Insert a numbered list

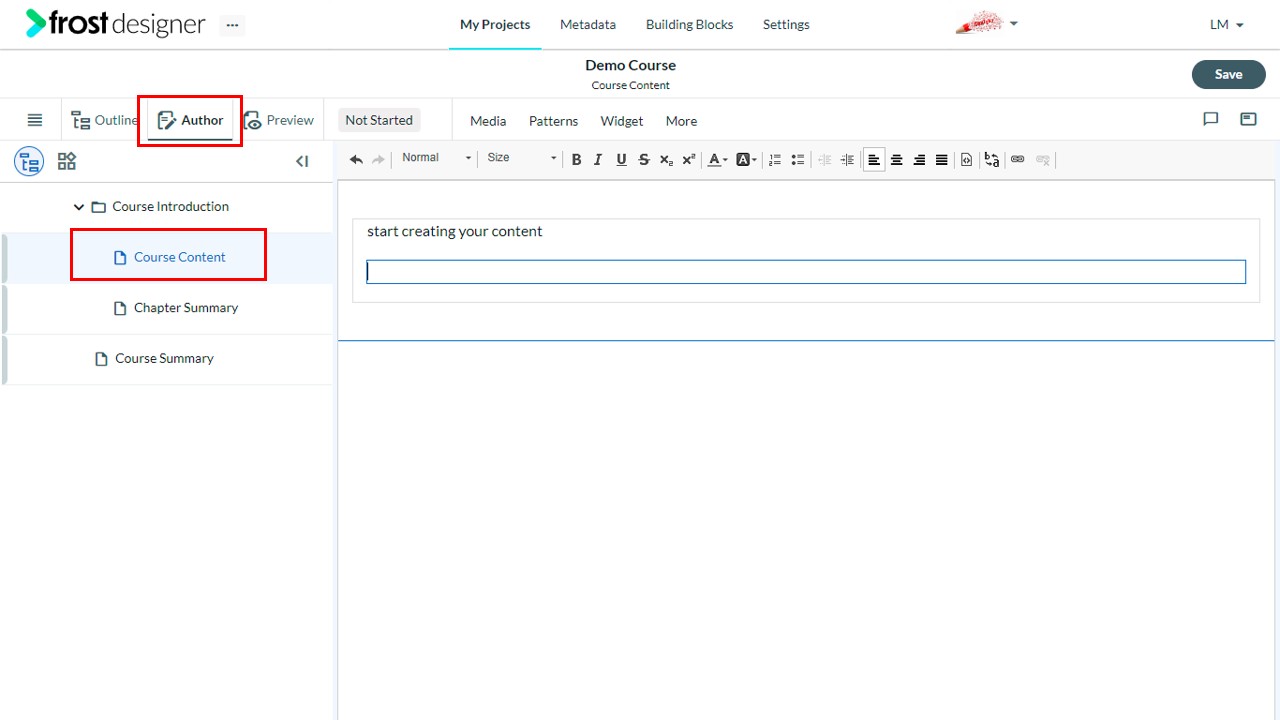tap(775, 159)
